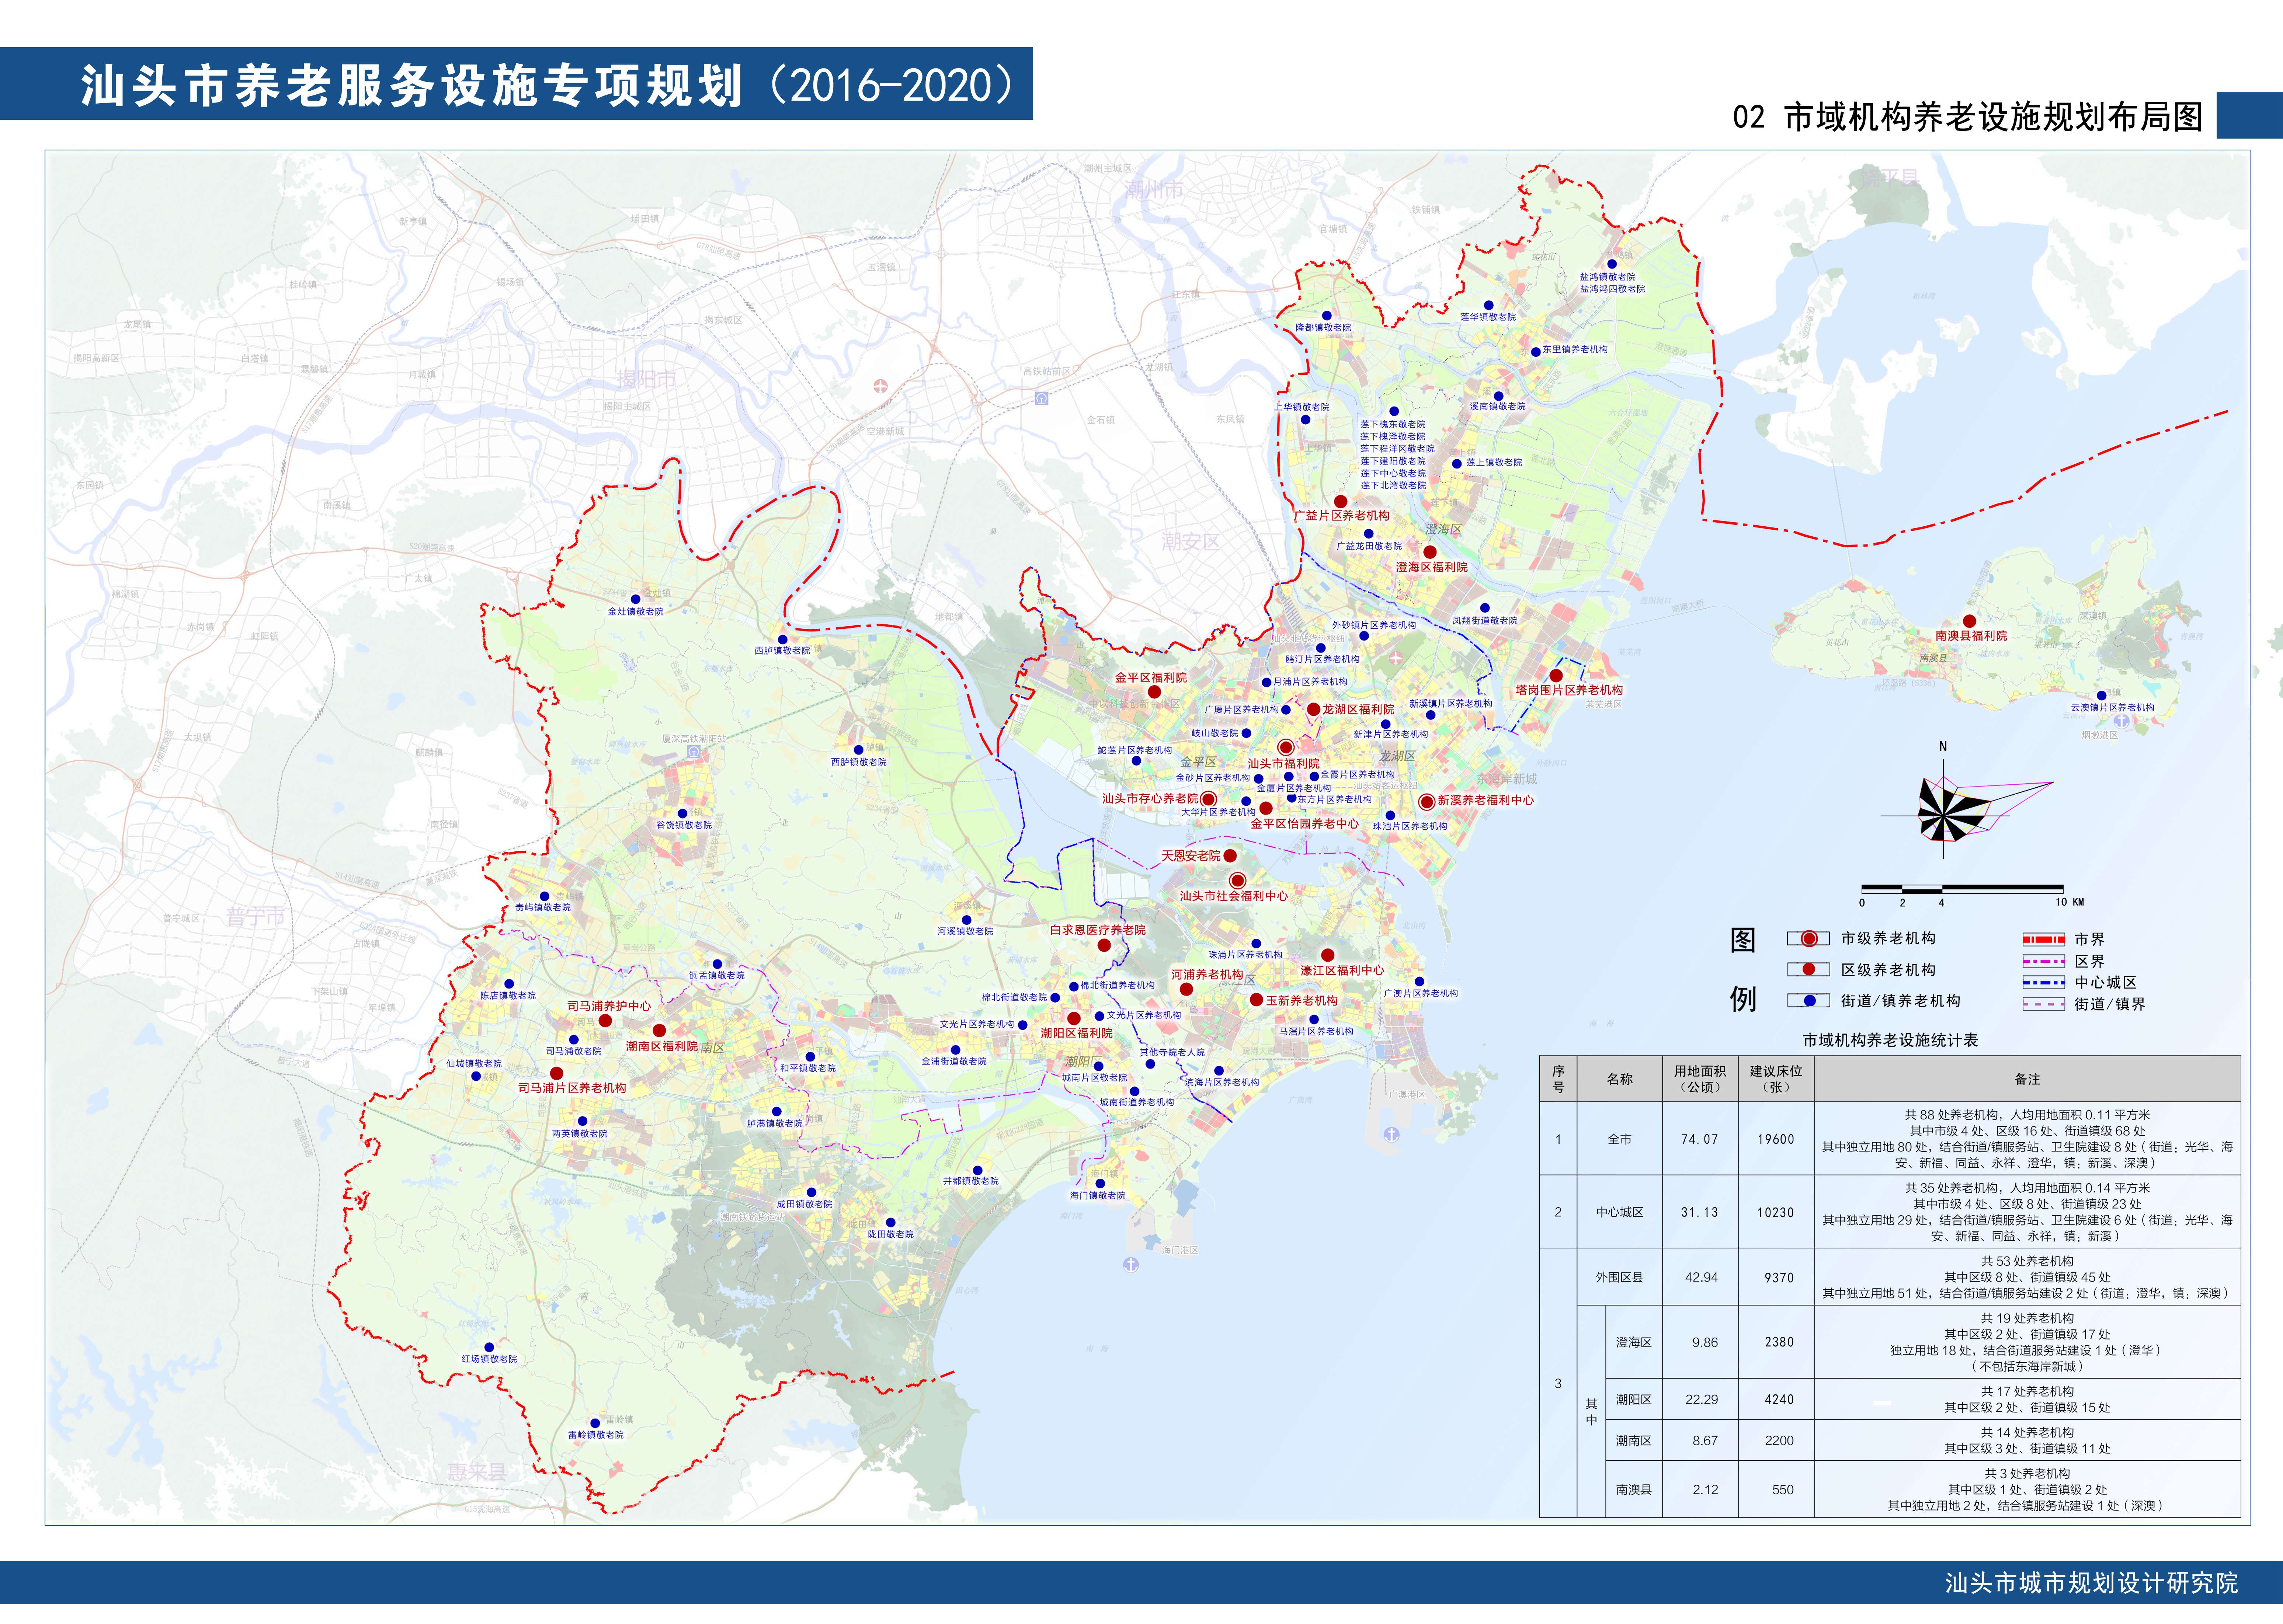Click the rail station icon near 高铁站前区

click(1042, 398)
